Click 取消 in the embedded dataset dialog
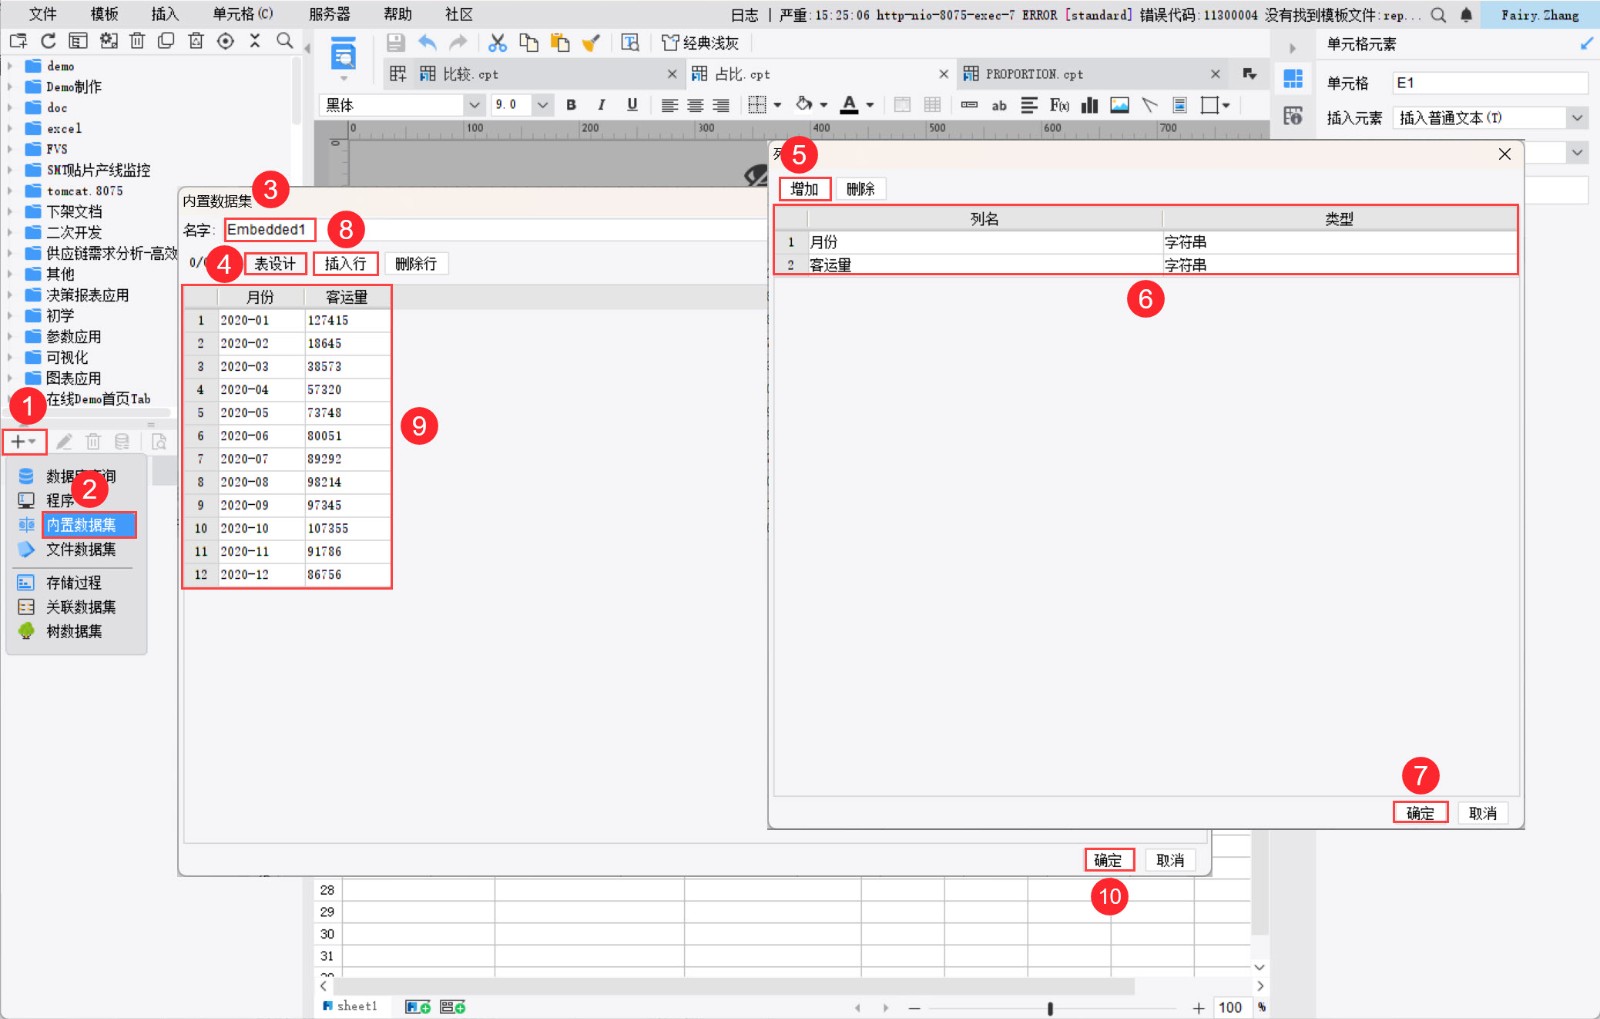Viewport: 1600px width, 1019px height. (x=1170, y=860)
